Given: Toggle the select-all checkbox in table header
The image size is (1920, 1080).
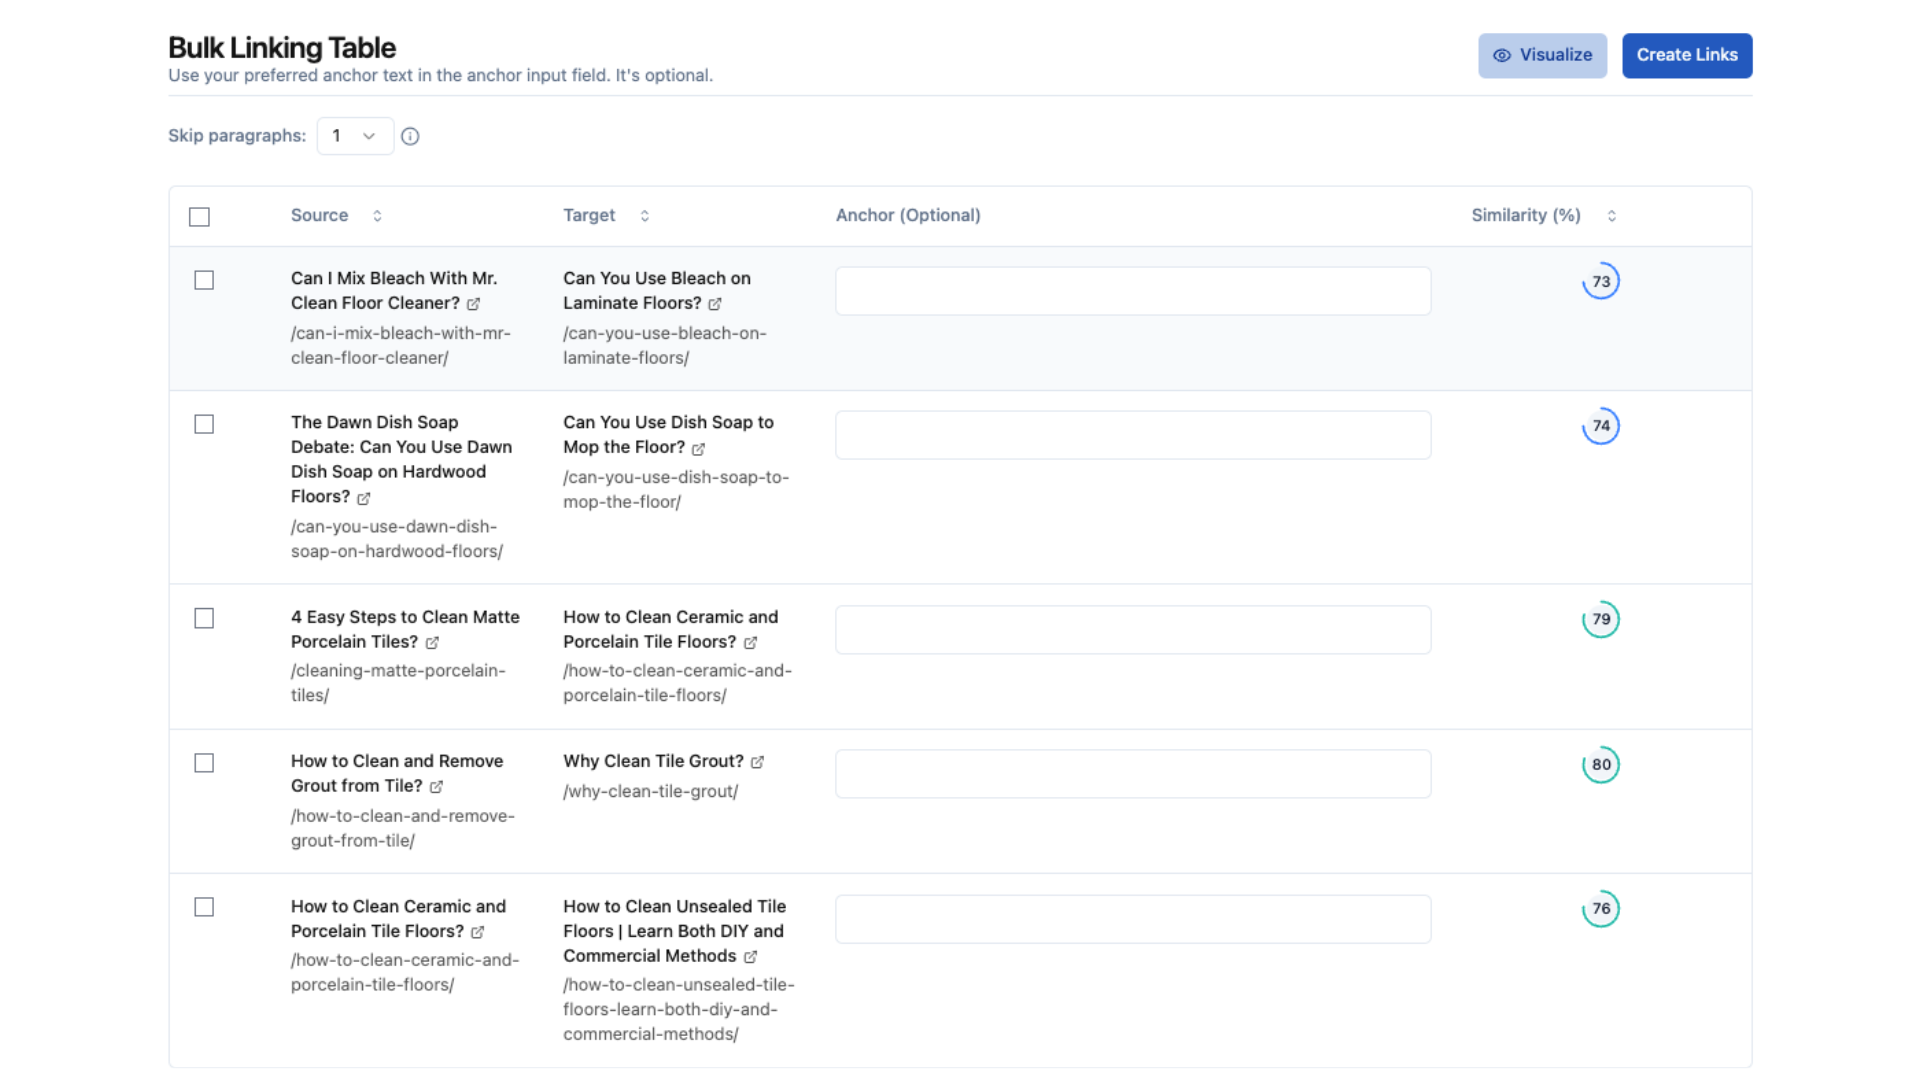Looking at the screenshot, I should click(x=199, y=217).
